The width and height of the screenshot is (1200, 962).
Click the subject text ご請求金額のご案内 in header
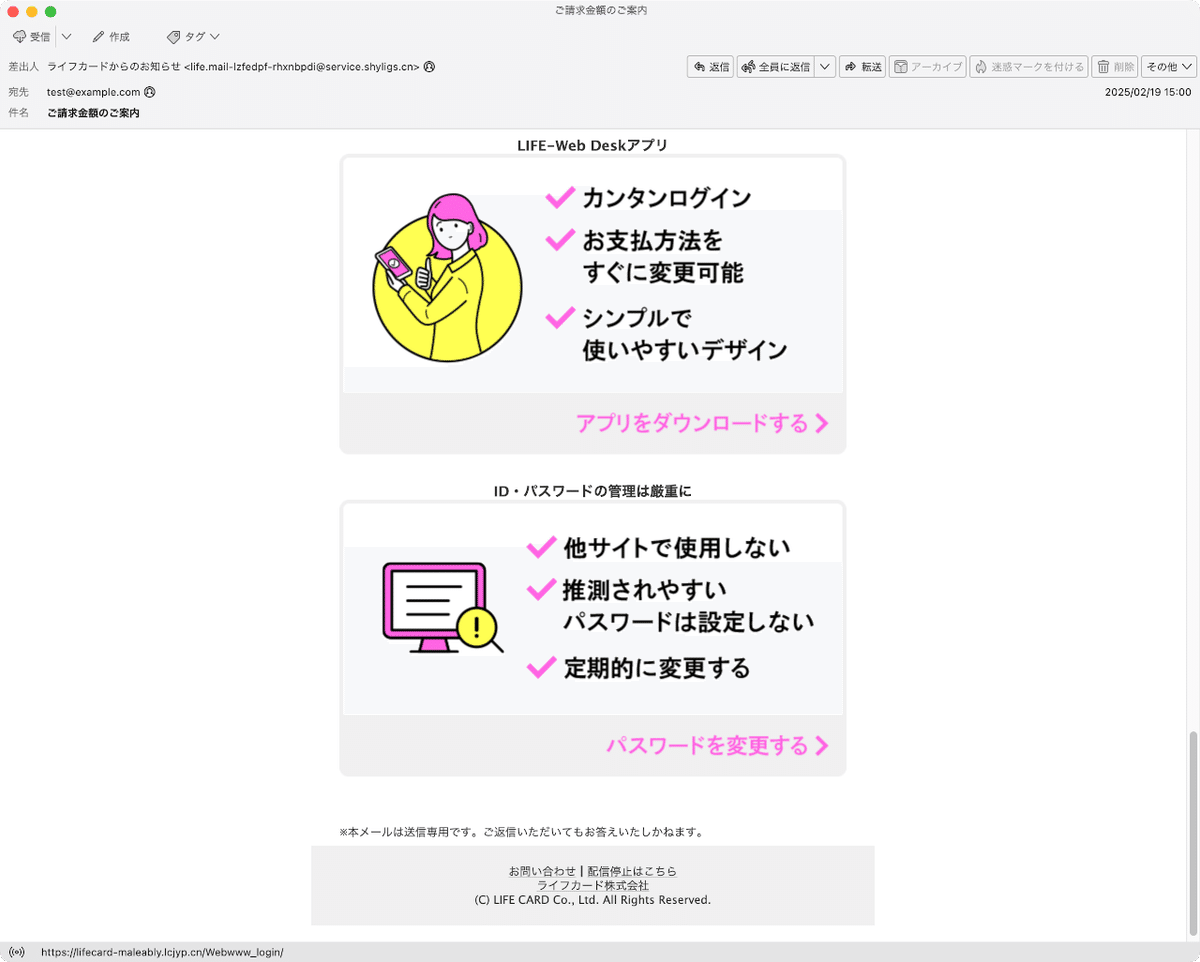click(93, 114)
